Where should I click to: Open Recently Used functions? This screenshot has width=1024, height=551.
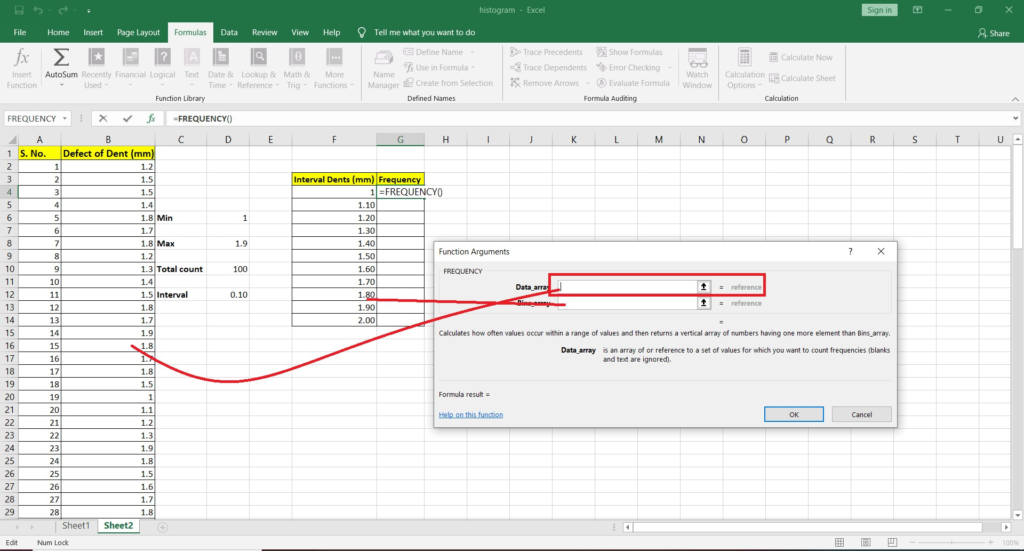(x=96, y=68)
